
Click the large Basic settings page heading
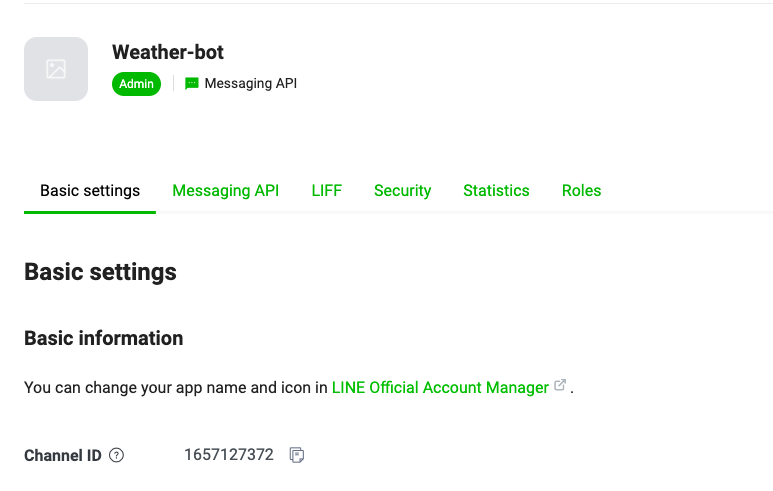(x=100, y=272)
